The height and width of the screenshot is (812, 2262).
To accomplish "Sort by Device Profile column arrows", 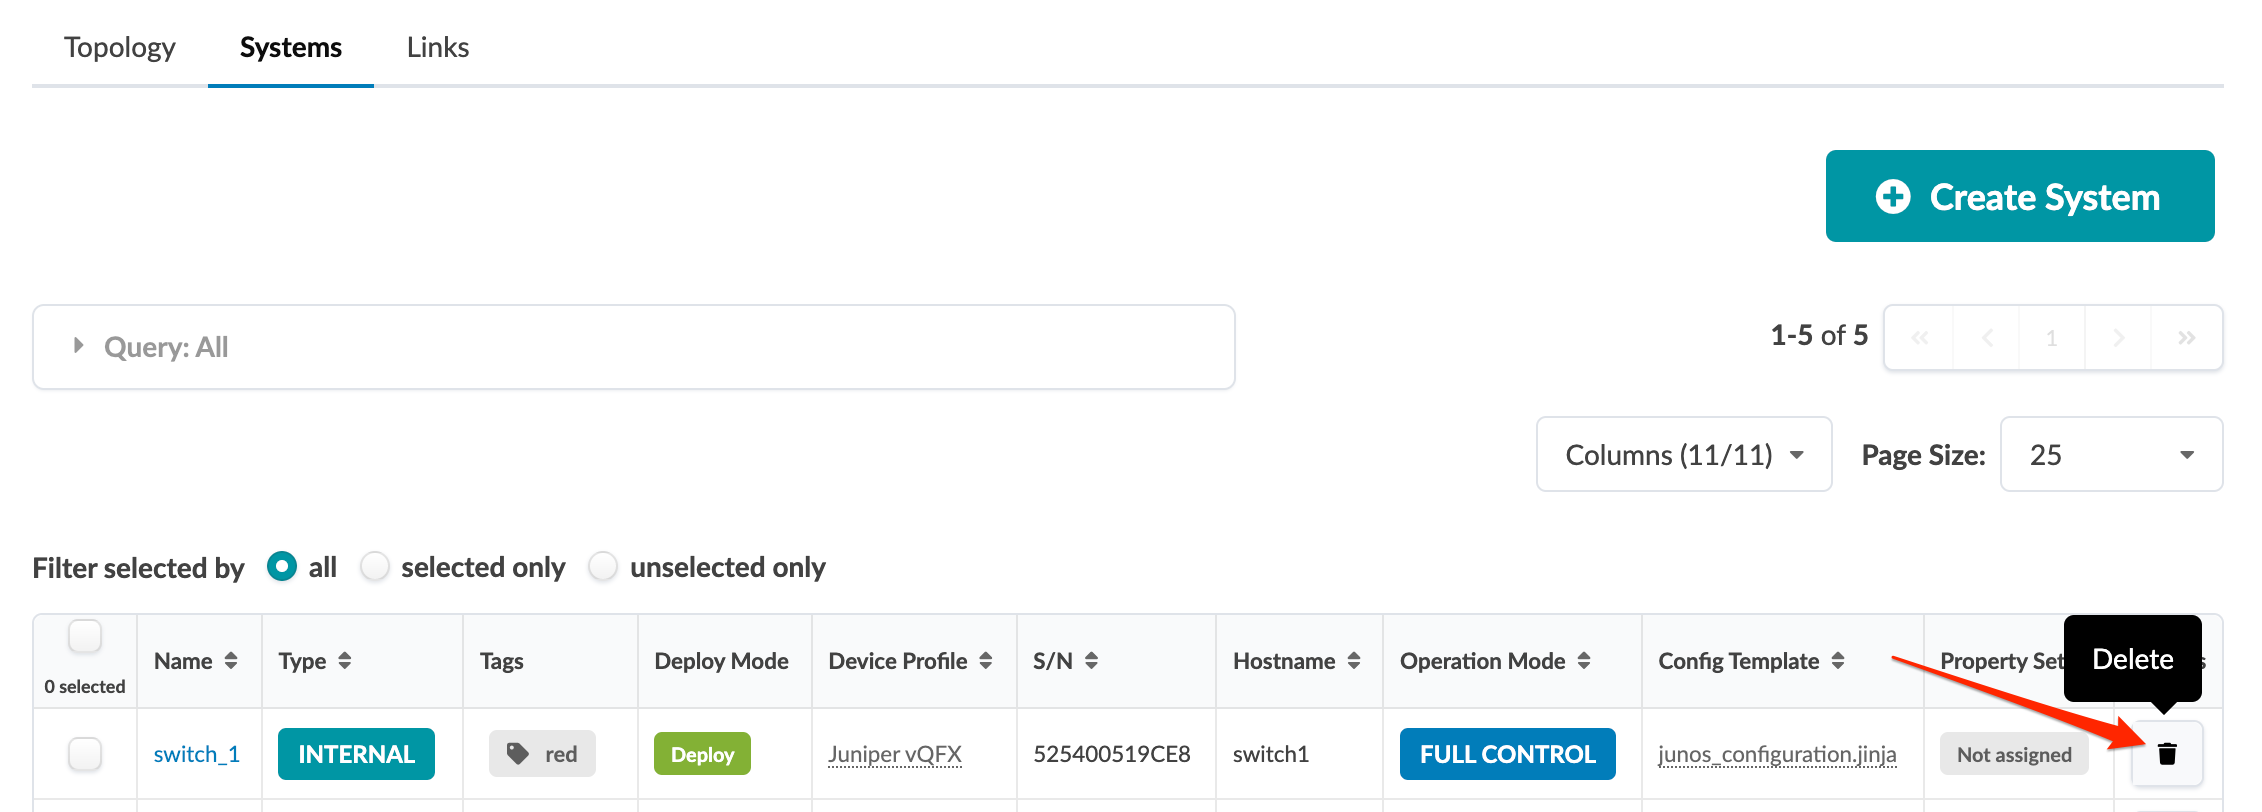I will [986, 661].
